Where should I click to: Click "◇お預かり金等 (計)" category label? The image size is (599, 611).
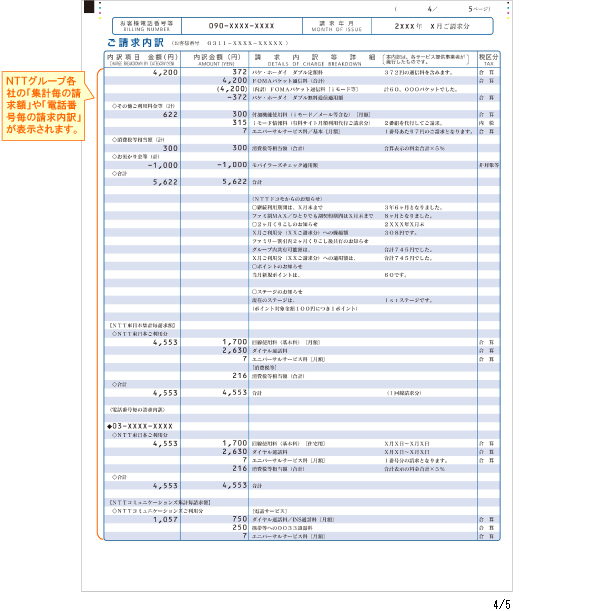click(x=136, y=157)
